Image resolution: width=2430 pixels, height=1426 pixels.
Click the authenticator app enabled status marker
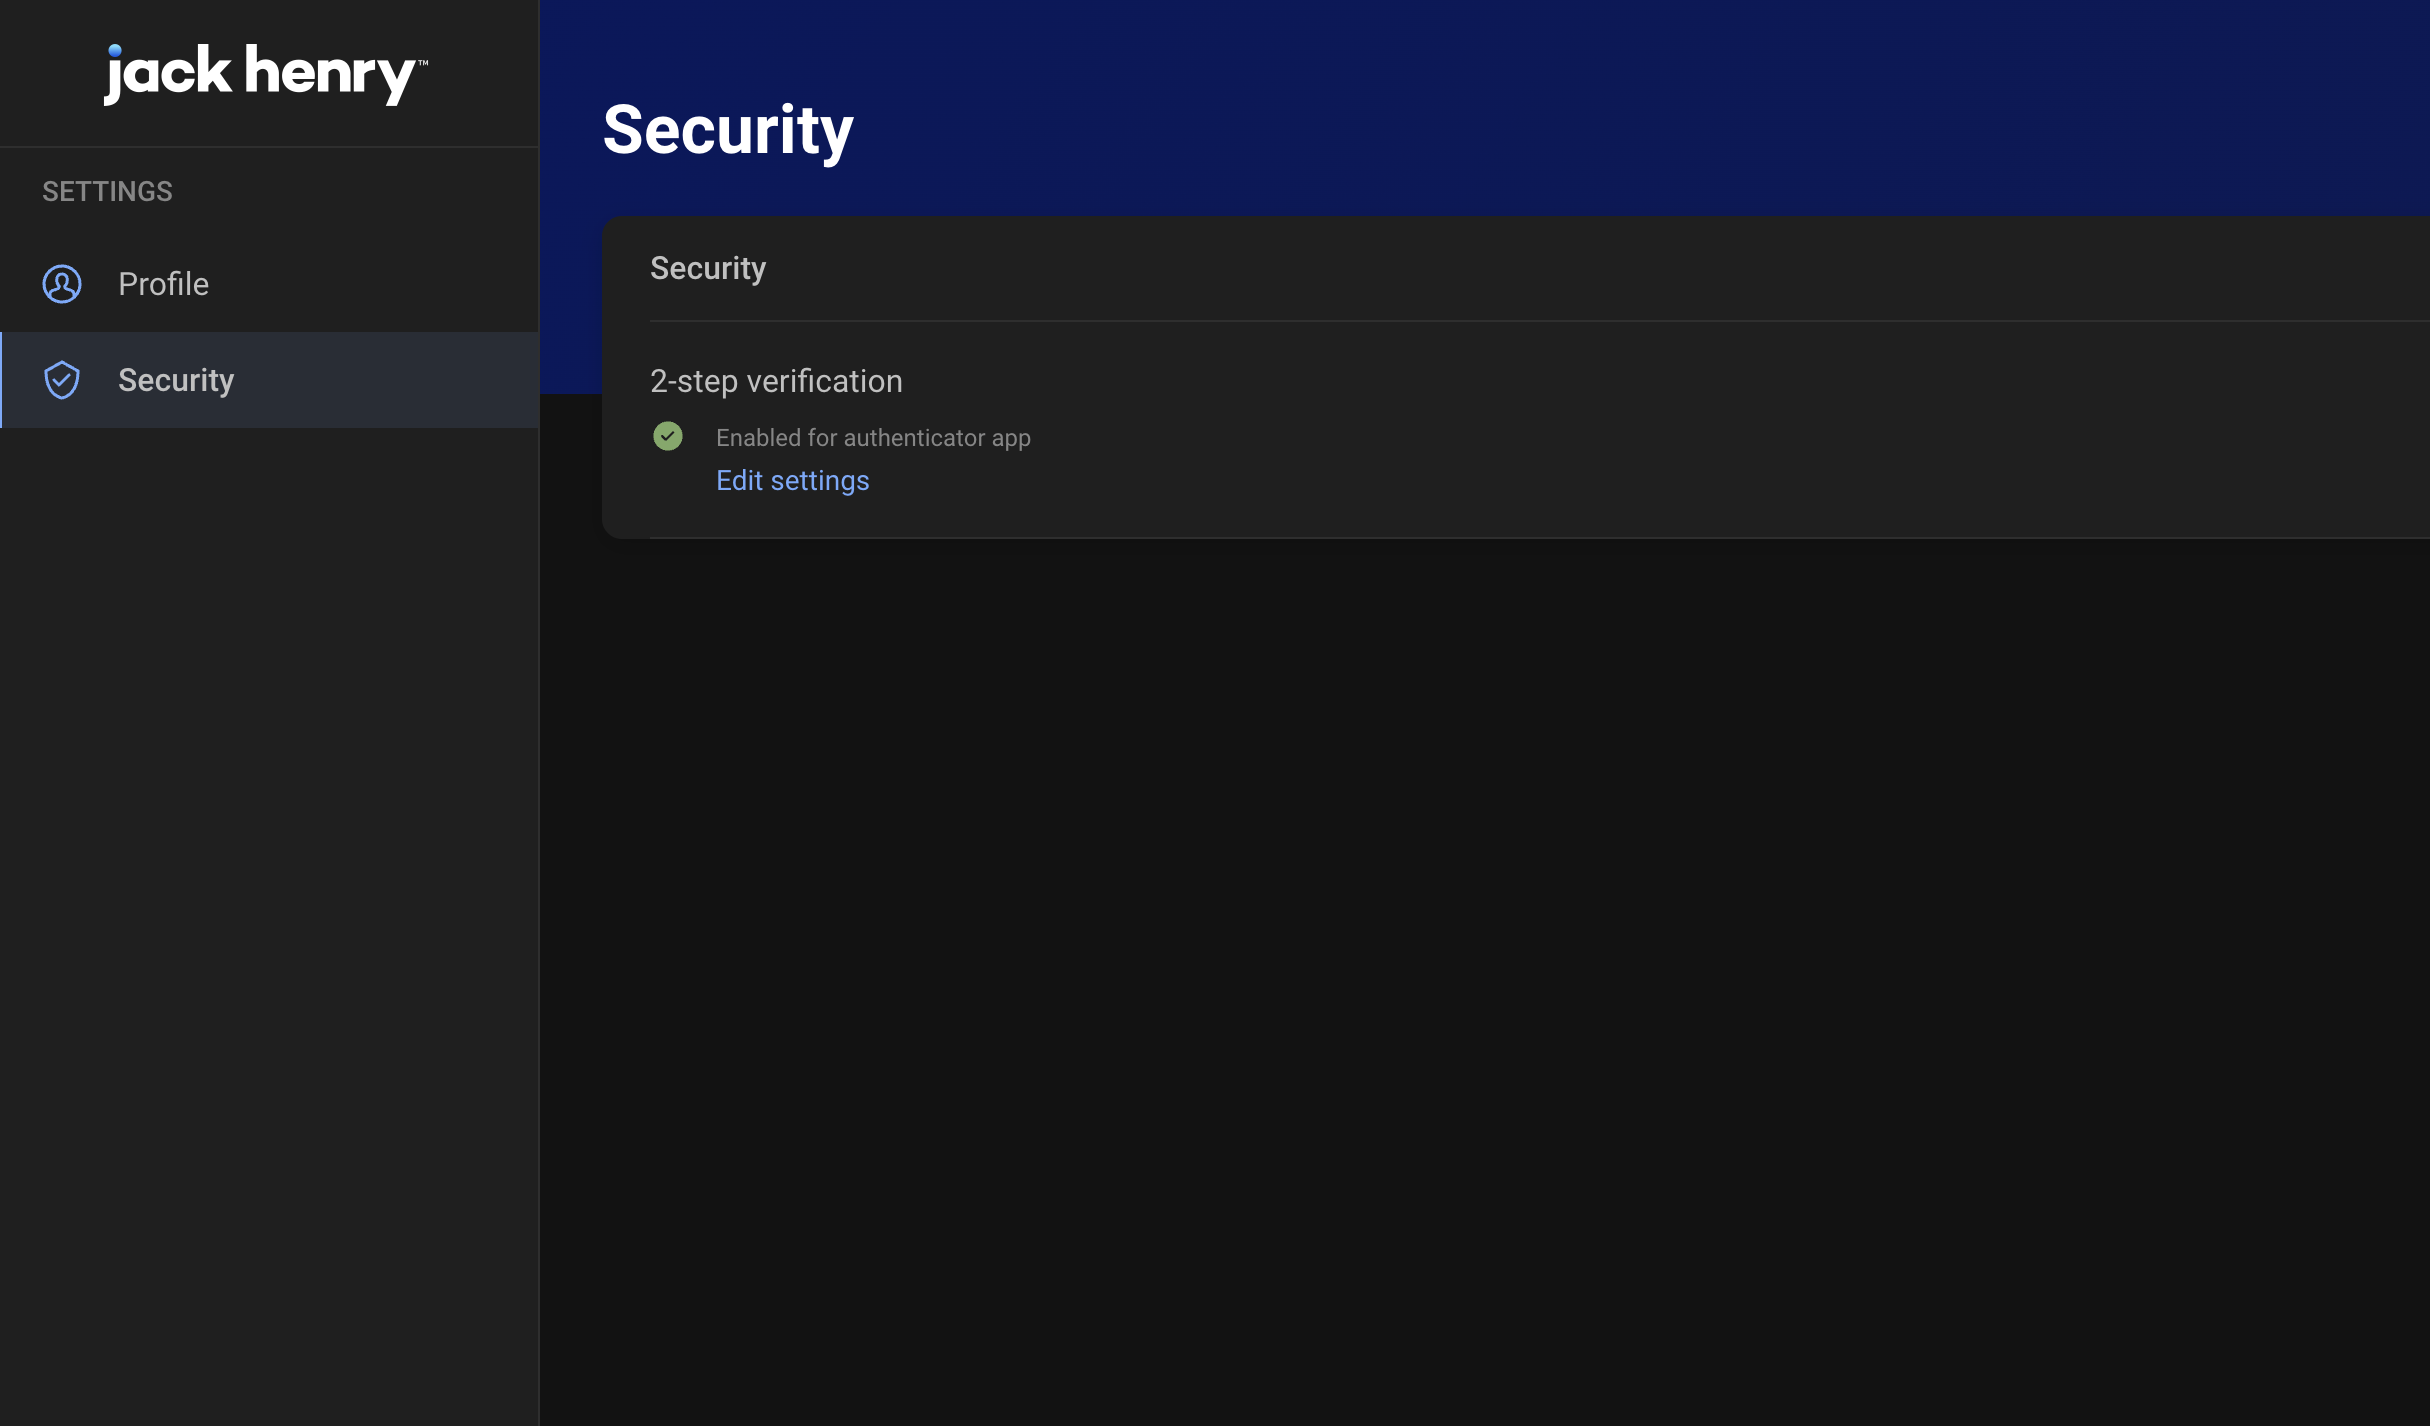[x=668, y=436]
